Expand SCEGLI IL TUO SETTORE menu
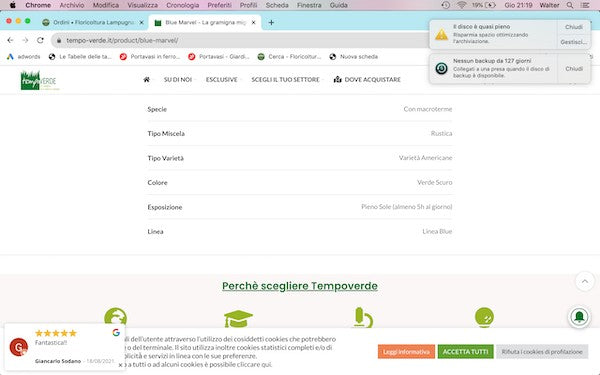 pyautogui.click(x=285, y=80)
